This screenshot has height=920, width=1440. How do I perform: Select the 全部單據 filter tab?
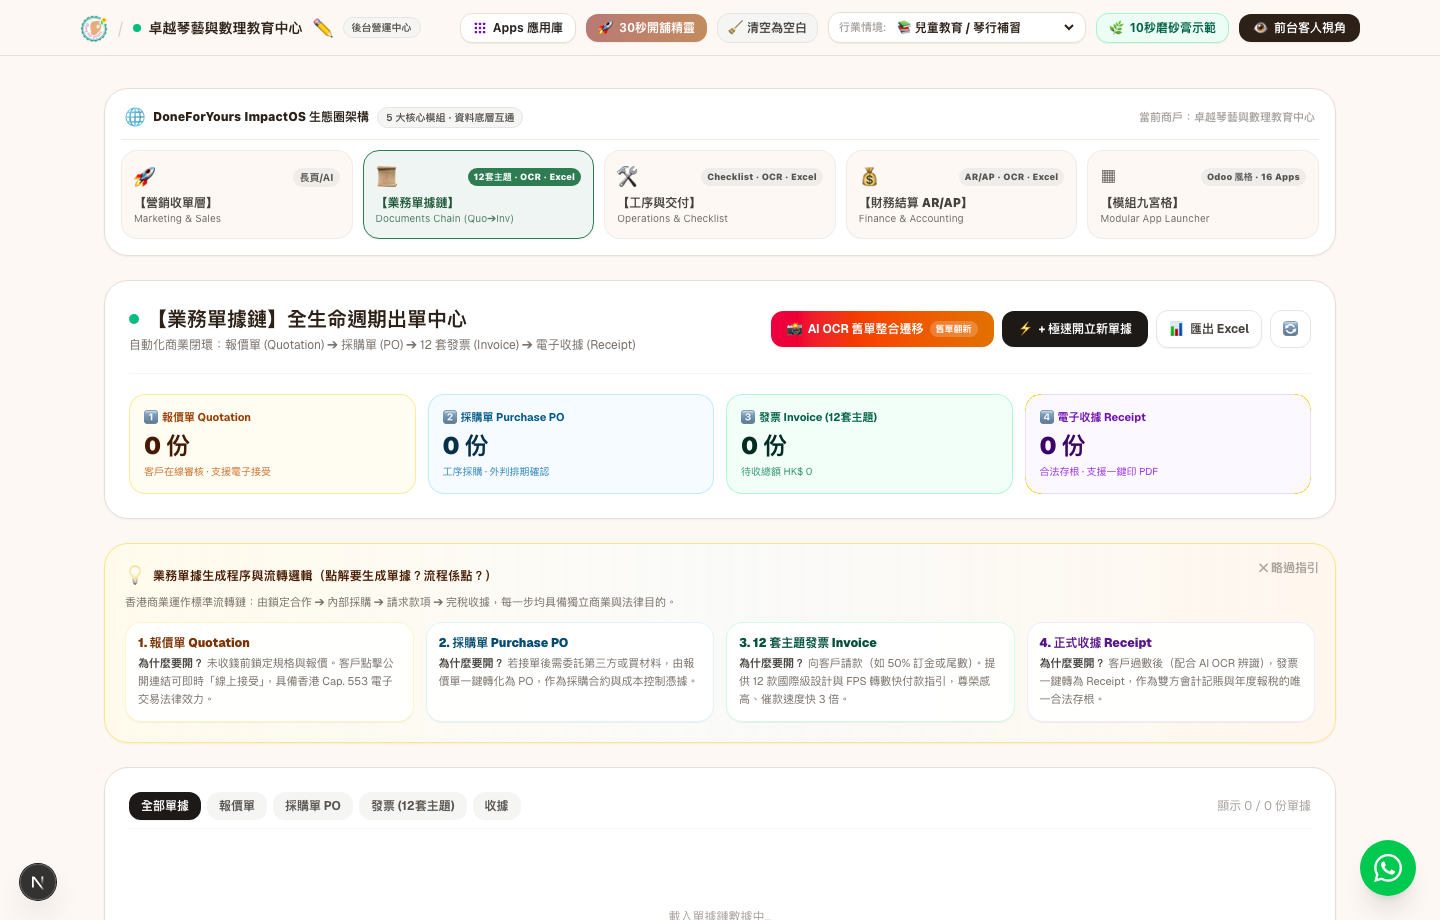coord(165,806)
